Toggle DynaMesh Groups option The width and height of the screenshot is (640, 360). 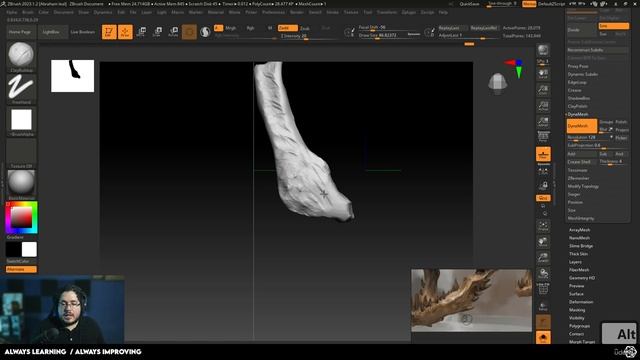click(606, 122)
